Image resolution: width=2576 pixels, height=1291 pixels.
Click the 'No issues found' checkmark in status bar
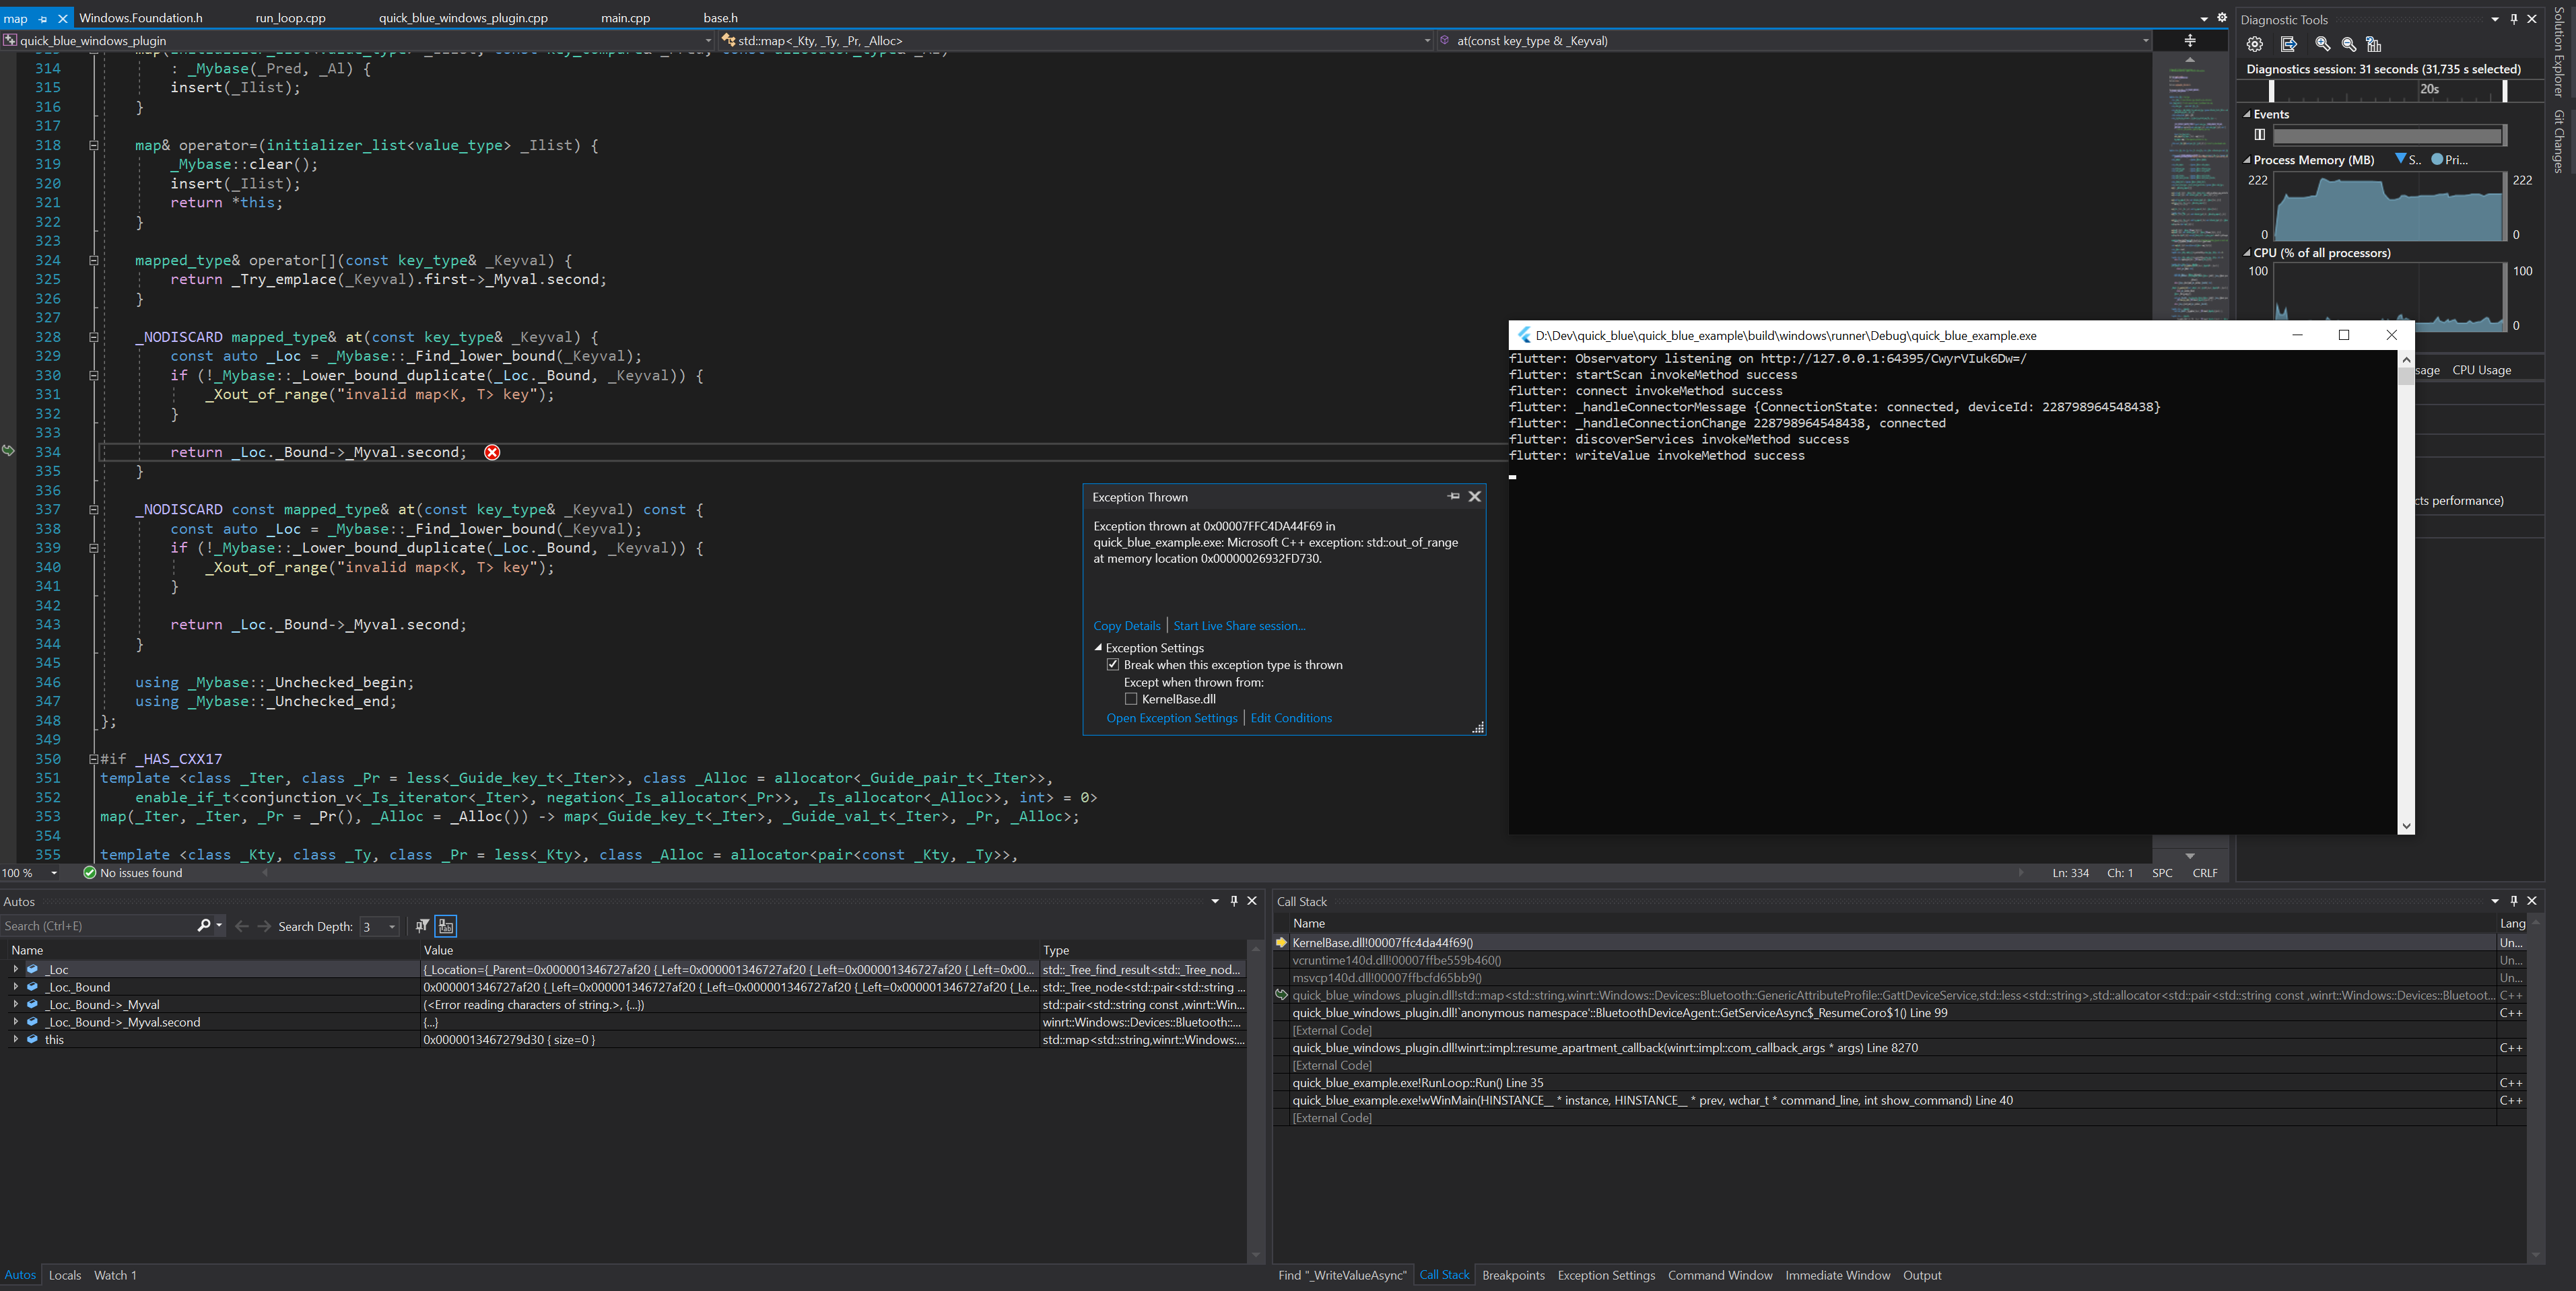(x=89, y=872)
